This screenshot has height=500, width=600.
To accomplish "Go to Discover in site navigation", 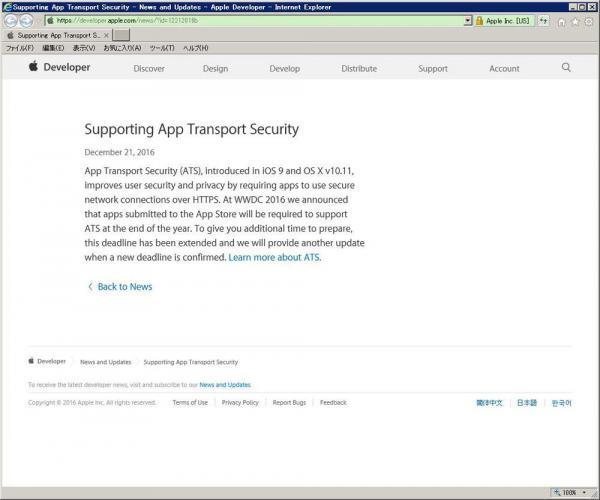I will [149, 68].
